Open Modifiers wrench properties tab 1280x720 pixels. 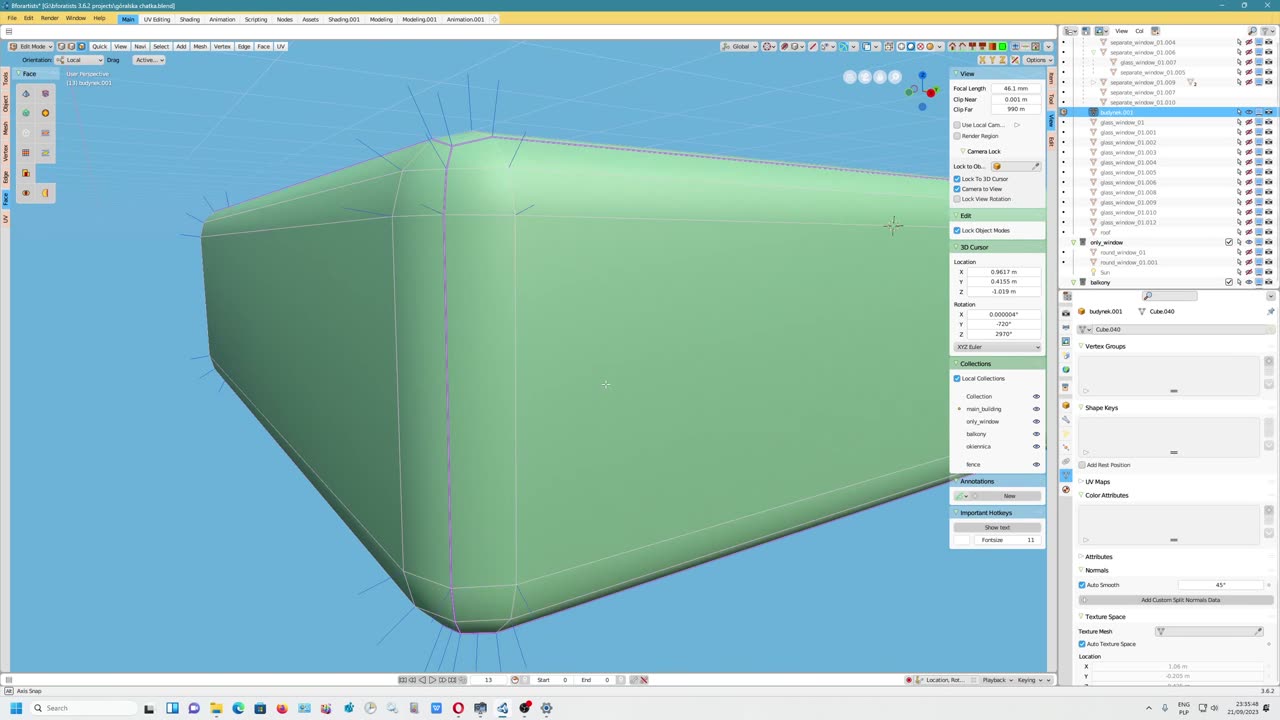click(x=1066, y=420)
